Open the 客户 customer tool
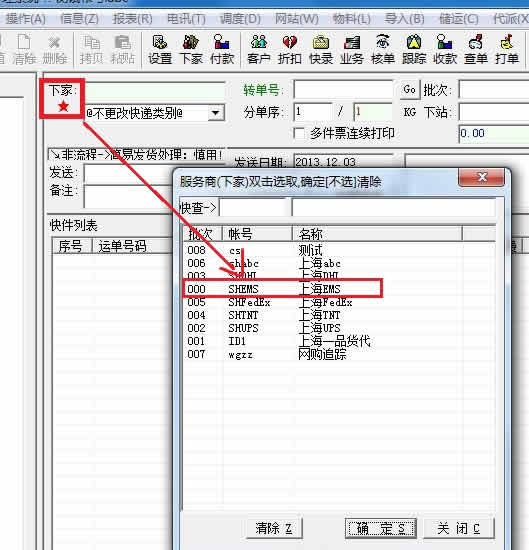Screen dimensions: 529x550 (x=259, y=50)
